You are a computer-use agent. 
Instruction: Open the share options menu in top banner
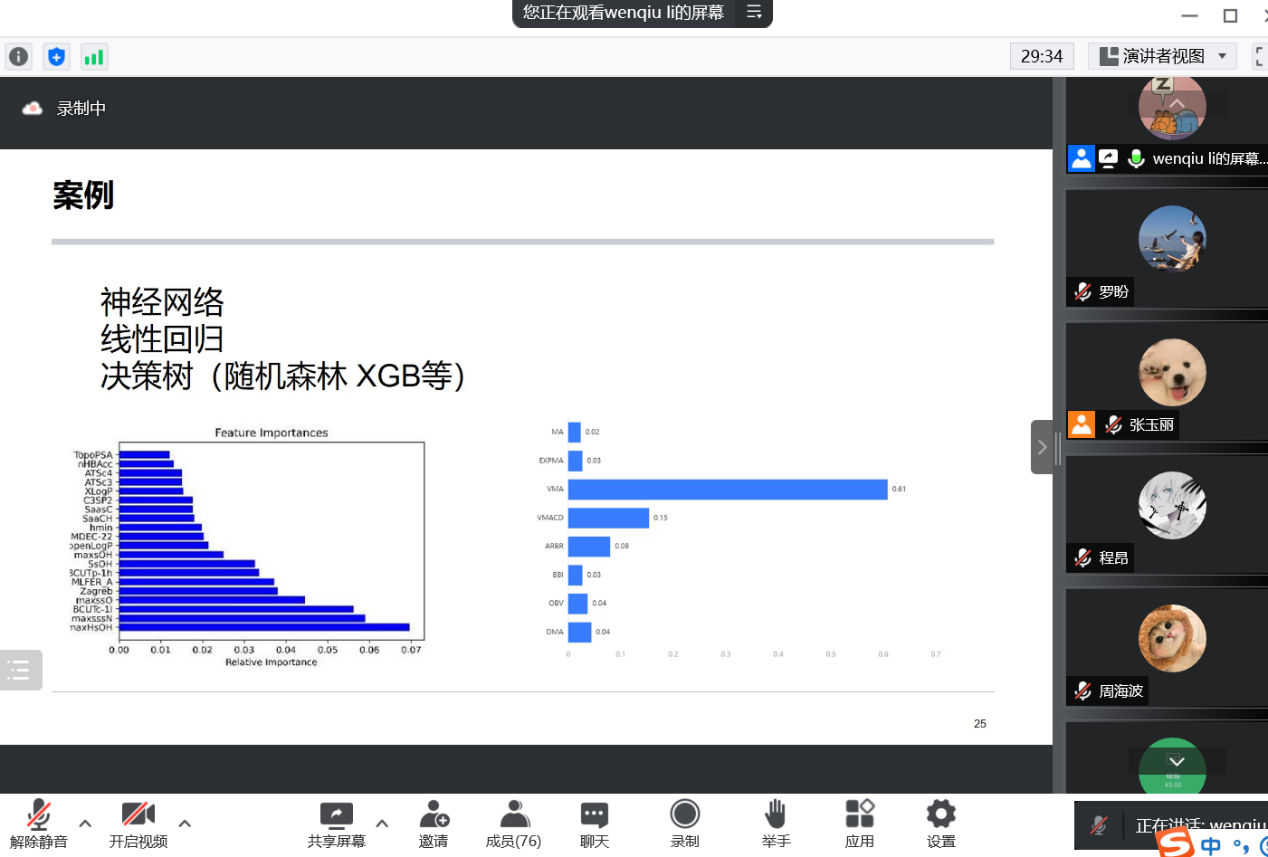[x=754, y=13]
